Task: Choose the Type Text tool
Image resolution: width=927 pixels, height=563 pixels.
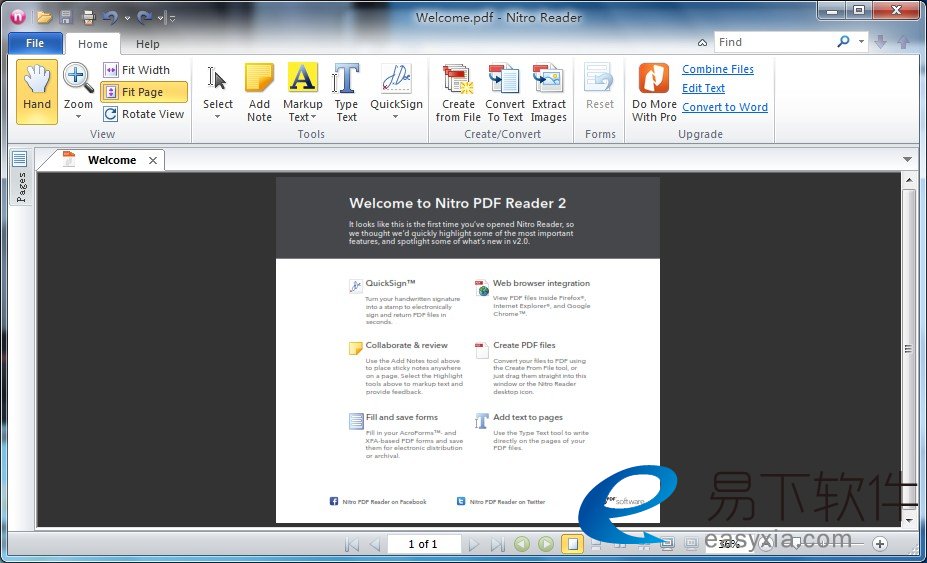Action: coord(346,80)
